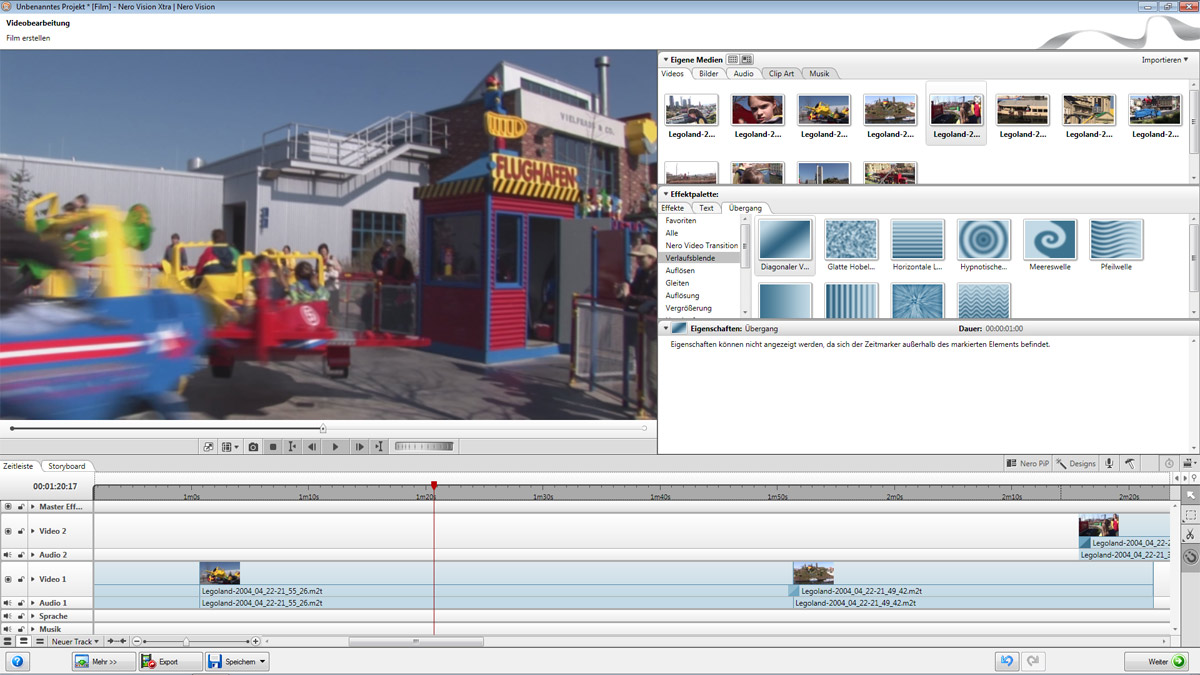Open the Speichern dropdown arrow
The image size is (1200, 675).
click(x=263, y=661)
